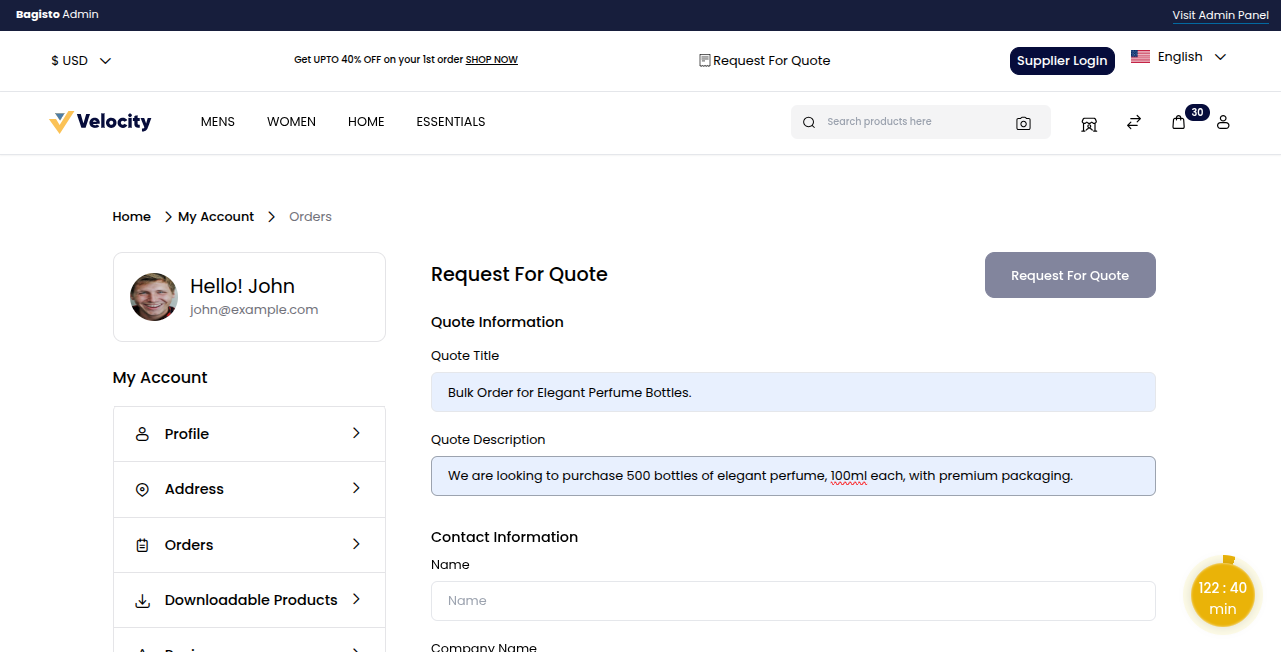Follow the SHOP NOW link
Image resolution: width=1281 pixels, height=652 pixels.
click(491, 60)
